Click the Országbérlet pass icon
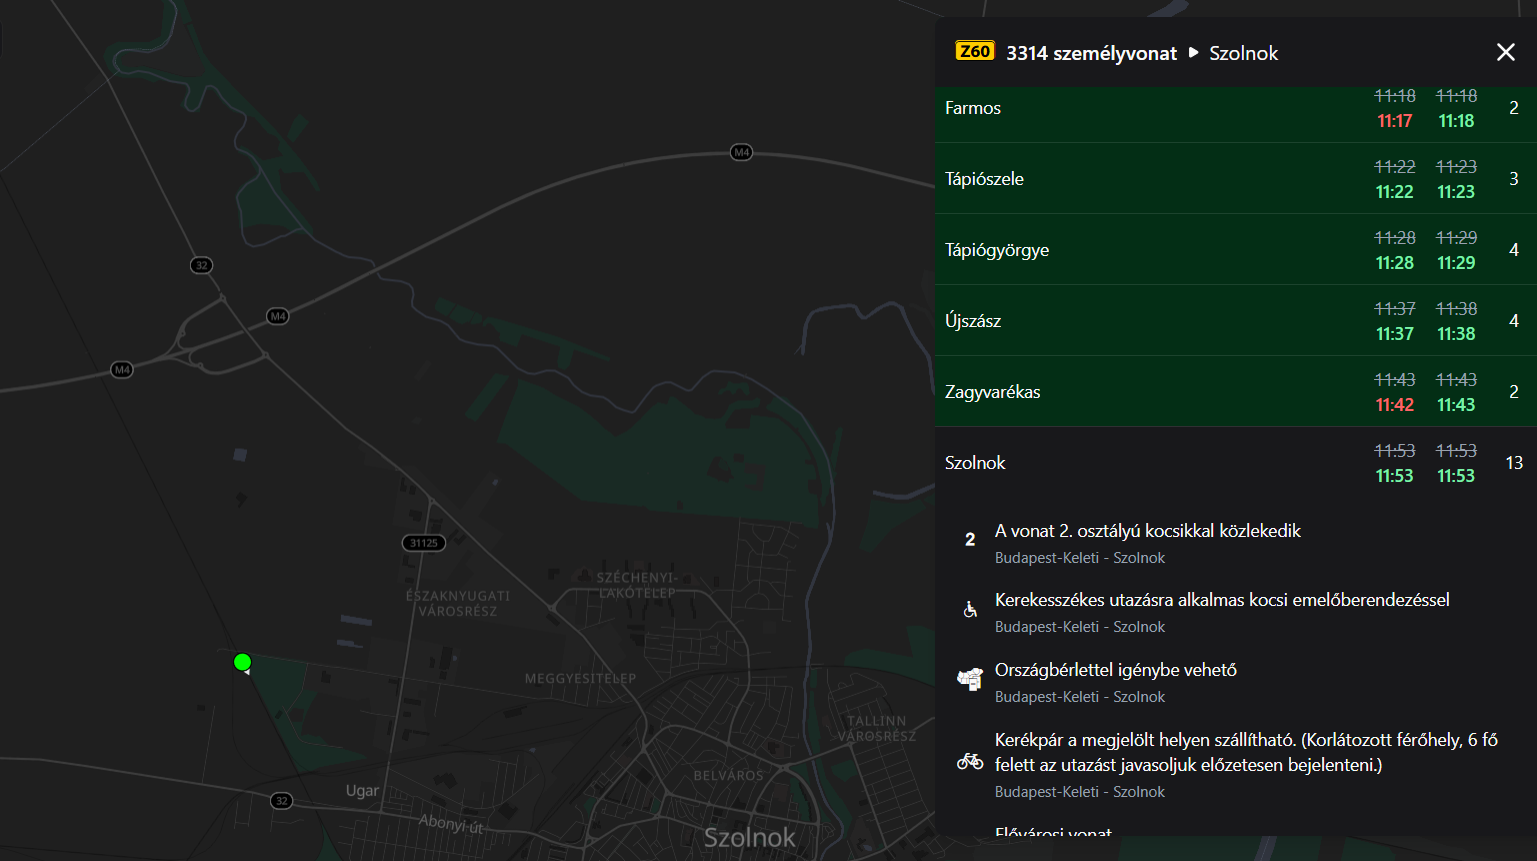 pyautogui.click(x=969, y=680)
